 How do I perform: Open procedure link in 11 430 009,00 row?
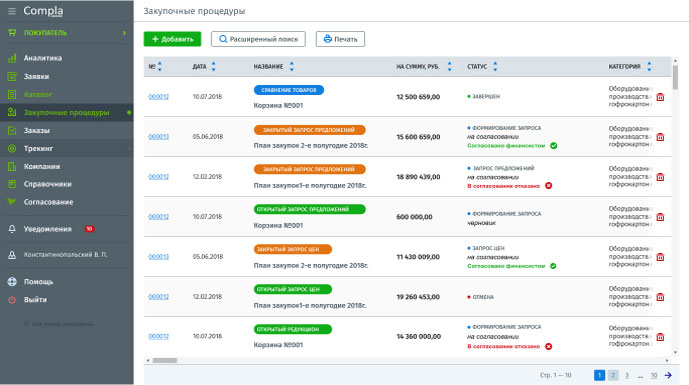click(x=159, y=257)
